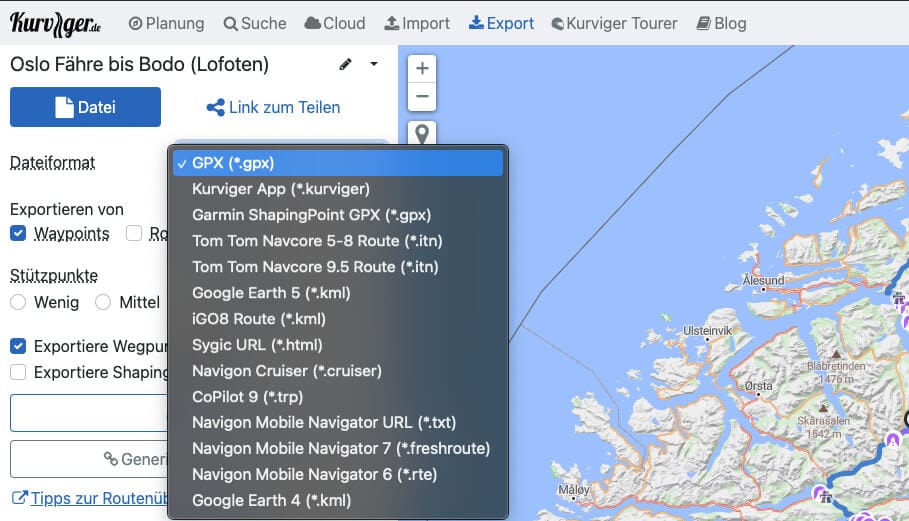Zoom in on the map
This screenshot has width=909, height=521.
[x=422, y=69]
